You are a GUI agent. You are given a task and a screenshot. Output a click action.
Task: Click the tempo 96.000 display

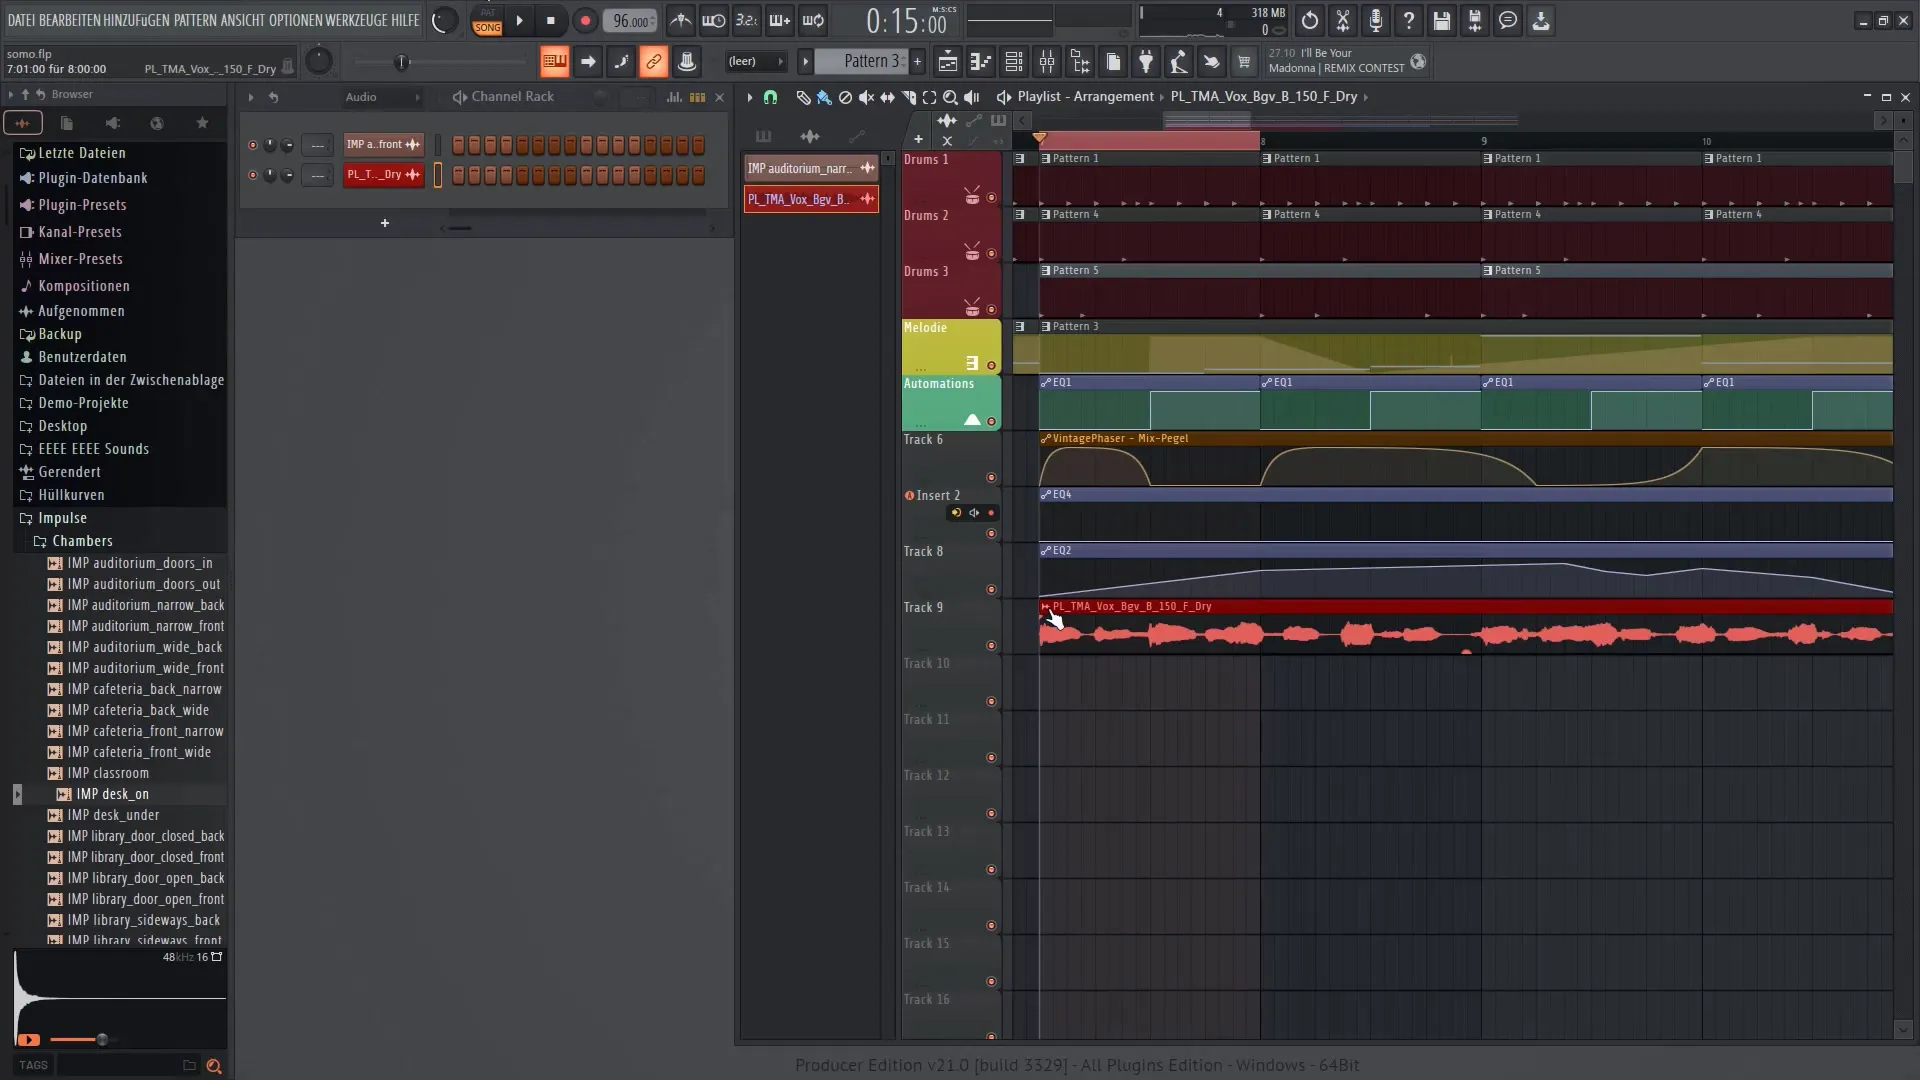tap(630, 21)
